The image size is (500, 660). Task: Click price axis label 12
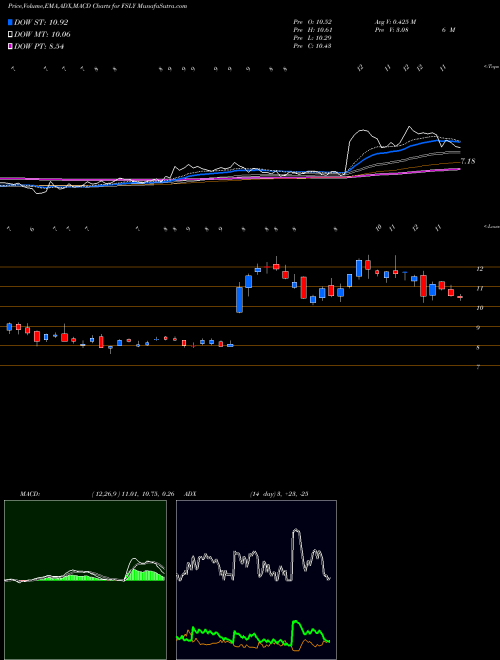tap(479, 269)
